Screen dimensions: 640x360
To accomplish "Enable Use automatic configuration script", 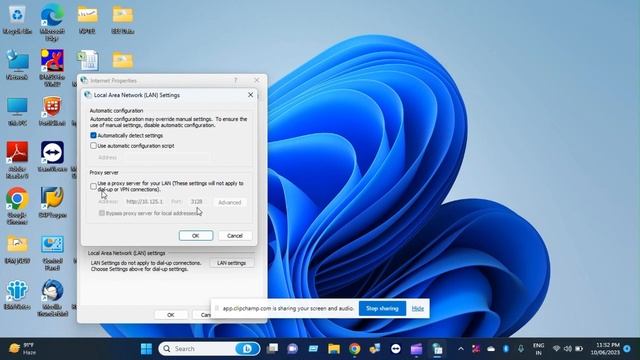I will point(93,145).
